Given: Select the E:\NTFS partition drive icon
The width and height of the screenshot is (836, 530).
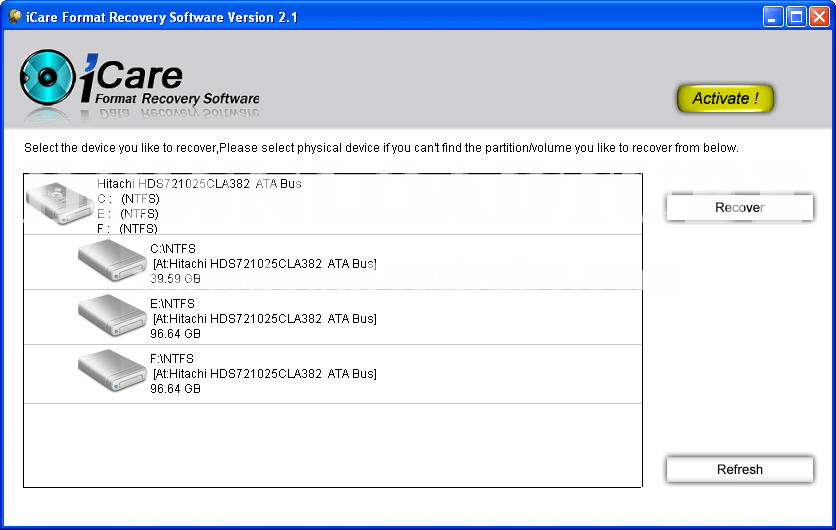Looking at the screenshot, I should 112,315.
